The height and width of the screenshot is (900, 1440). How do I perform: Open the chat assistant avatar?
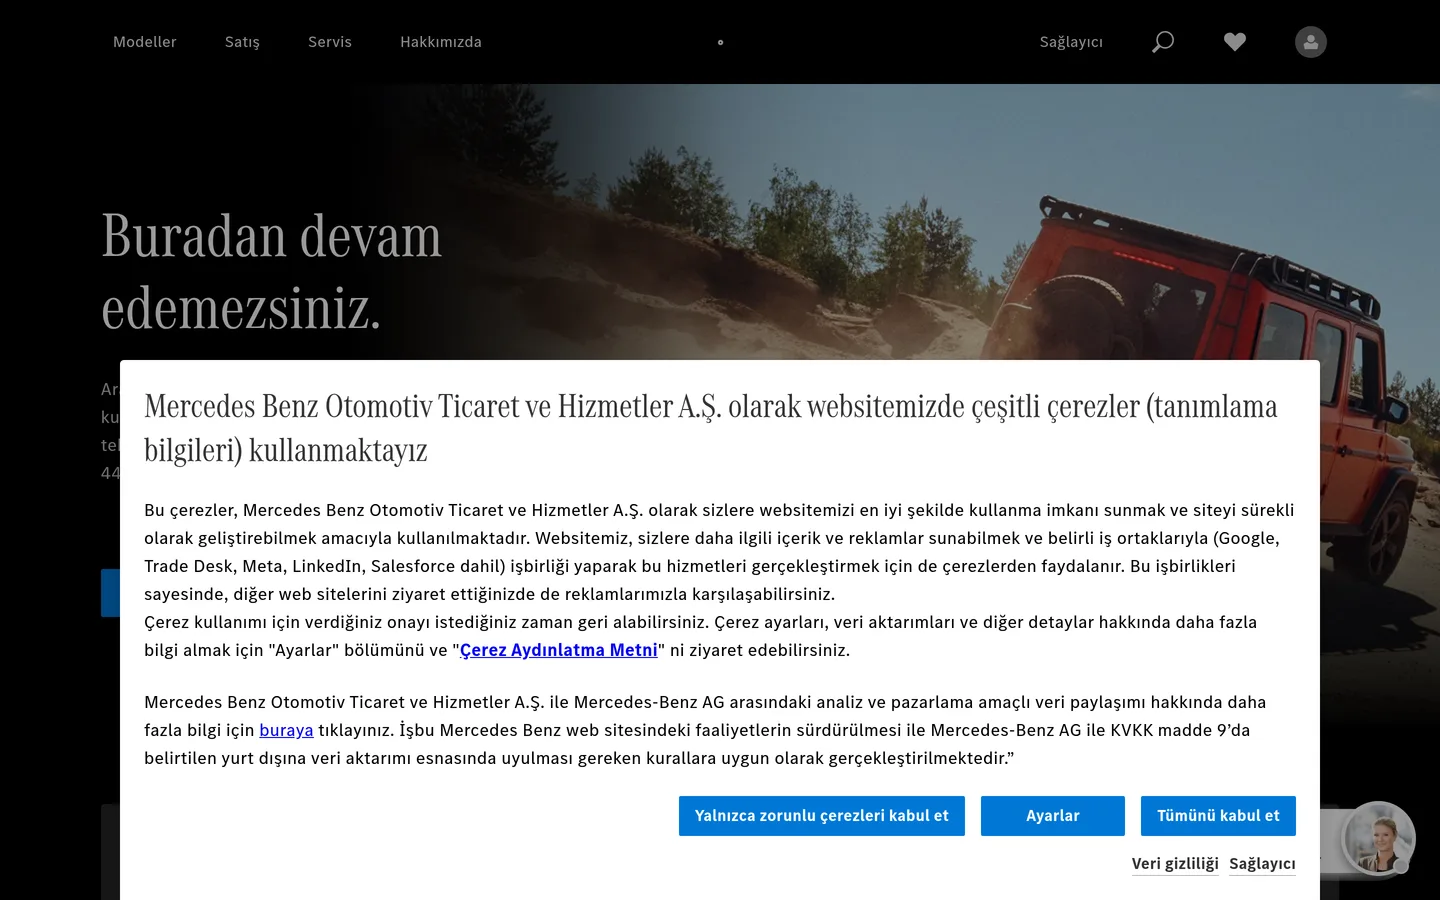pyautogui.click(x=1378, y=838)
